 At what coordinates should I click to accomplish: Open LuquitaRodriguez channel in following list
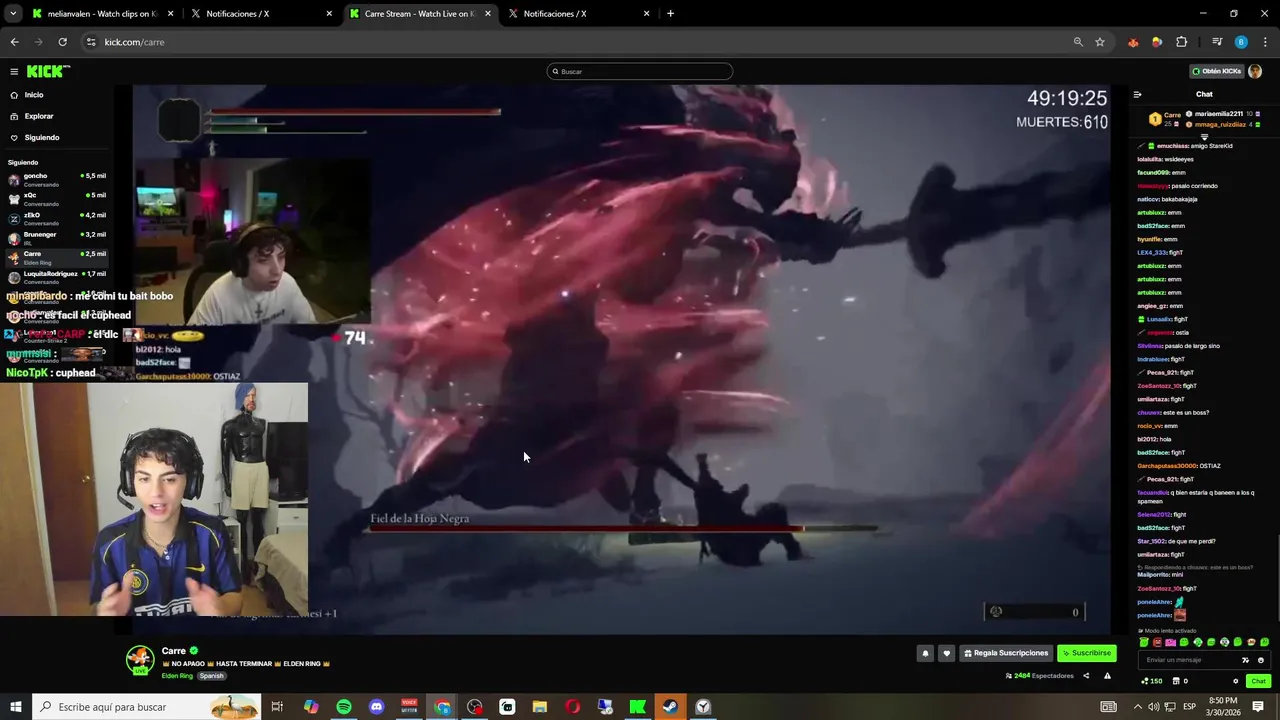coord(57,277)
